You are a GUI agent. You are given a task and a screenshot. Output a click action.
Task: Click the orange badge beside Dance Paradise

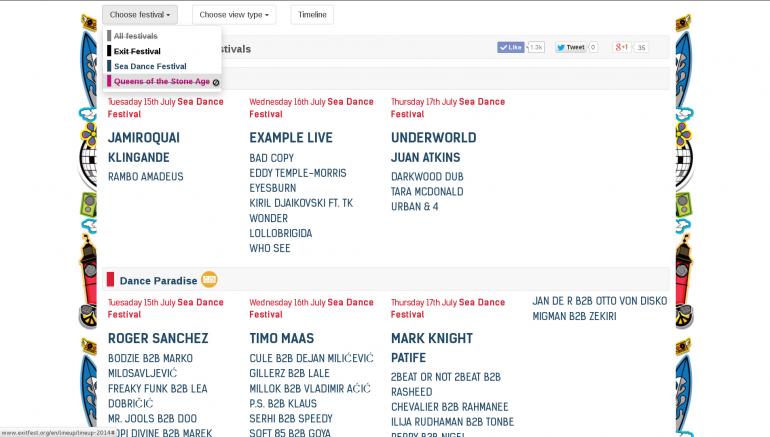tap(209, 280)
